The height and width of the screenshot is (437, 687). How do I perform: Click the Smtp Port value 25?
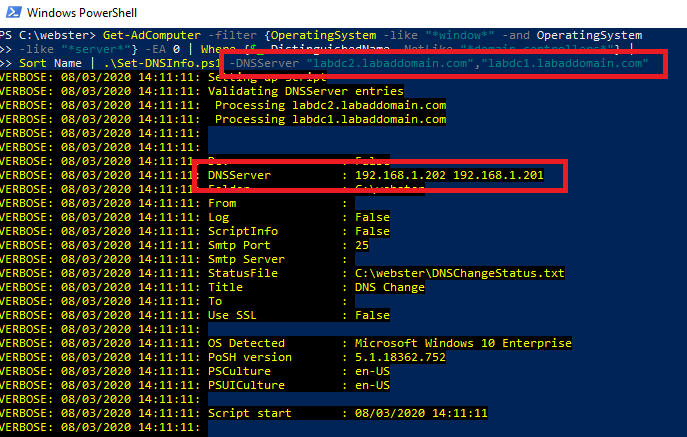(362, 245)
